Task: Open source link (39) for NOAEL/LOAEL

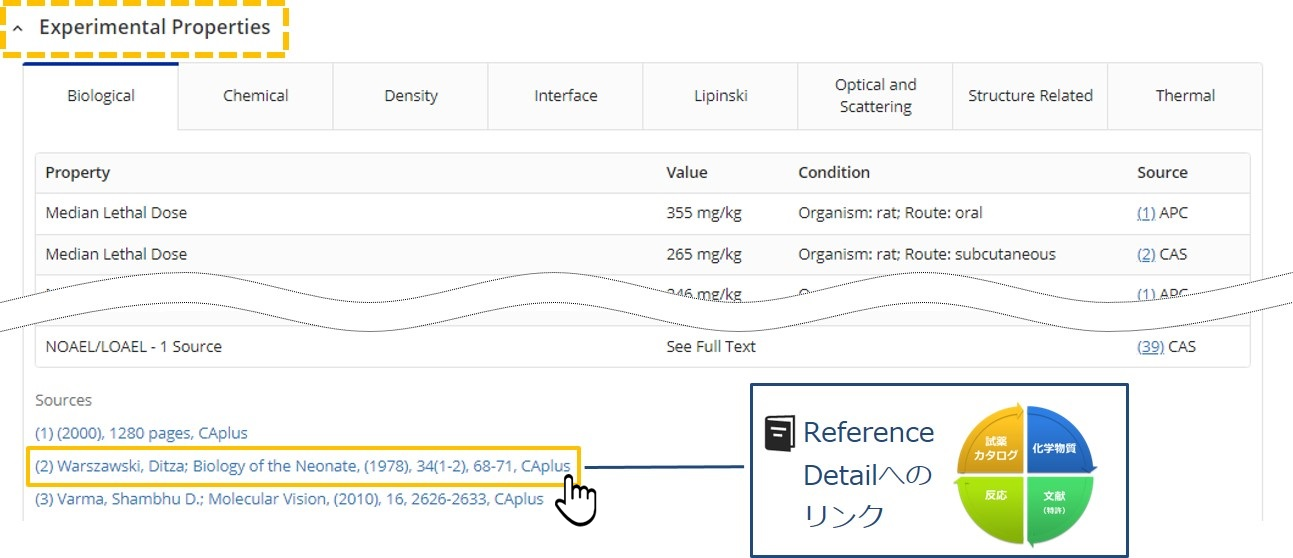Action: (1149, 347)
